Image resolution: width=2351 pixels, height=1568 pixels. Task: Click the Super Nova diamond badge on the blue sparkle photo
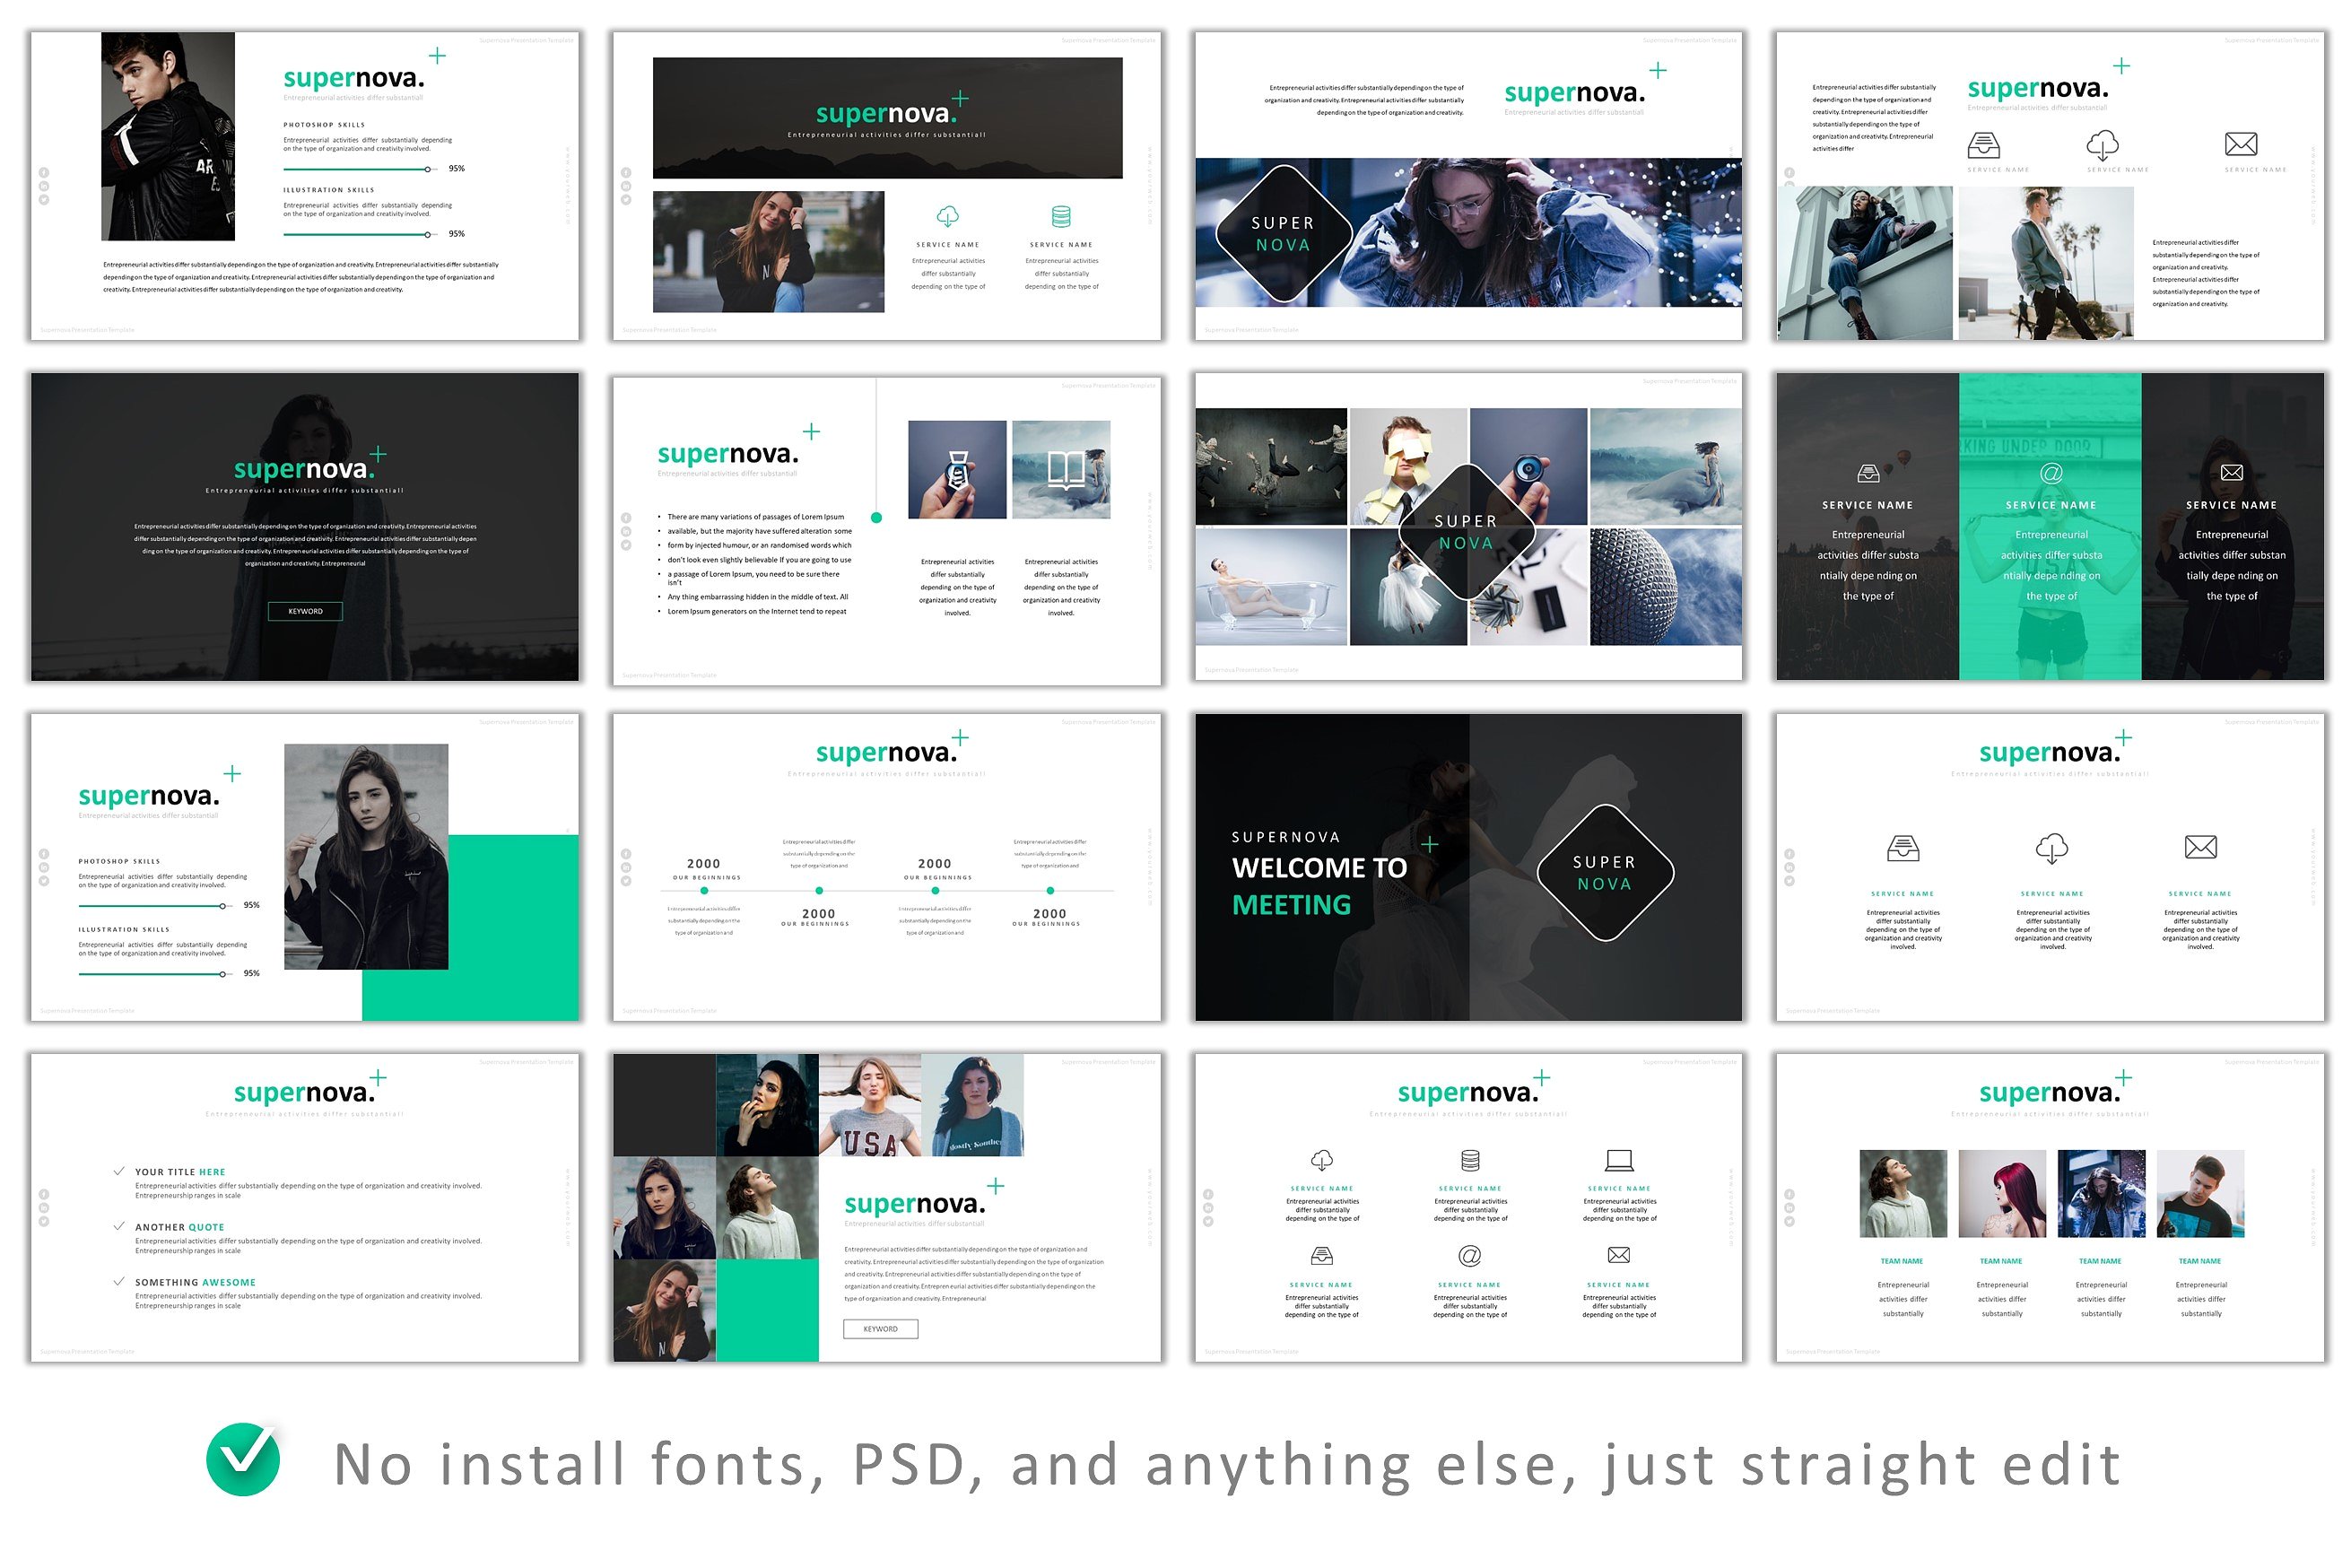coord(1283,234)
